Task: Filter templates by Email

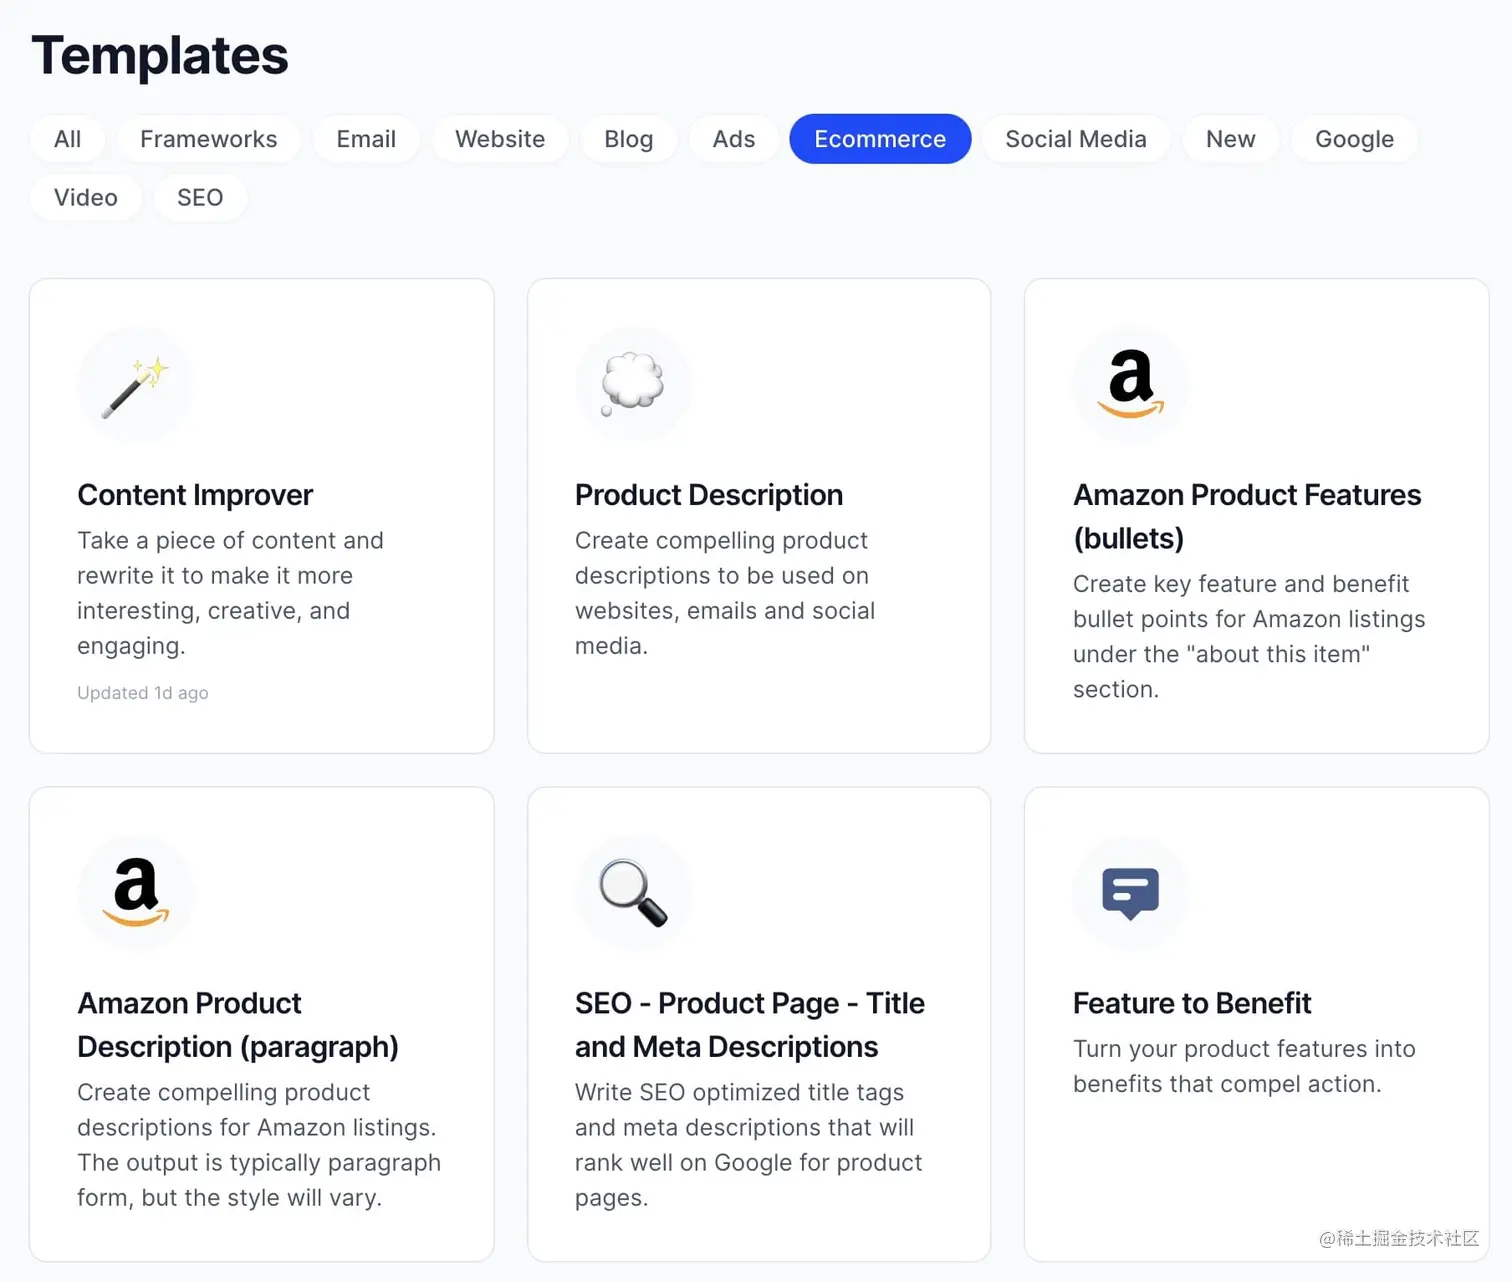Action: (365, 139)
